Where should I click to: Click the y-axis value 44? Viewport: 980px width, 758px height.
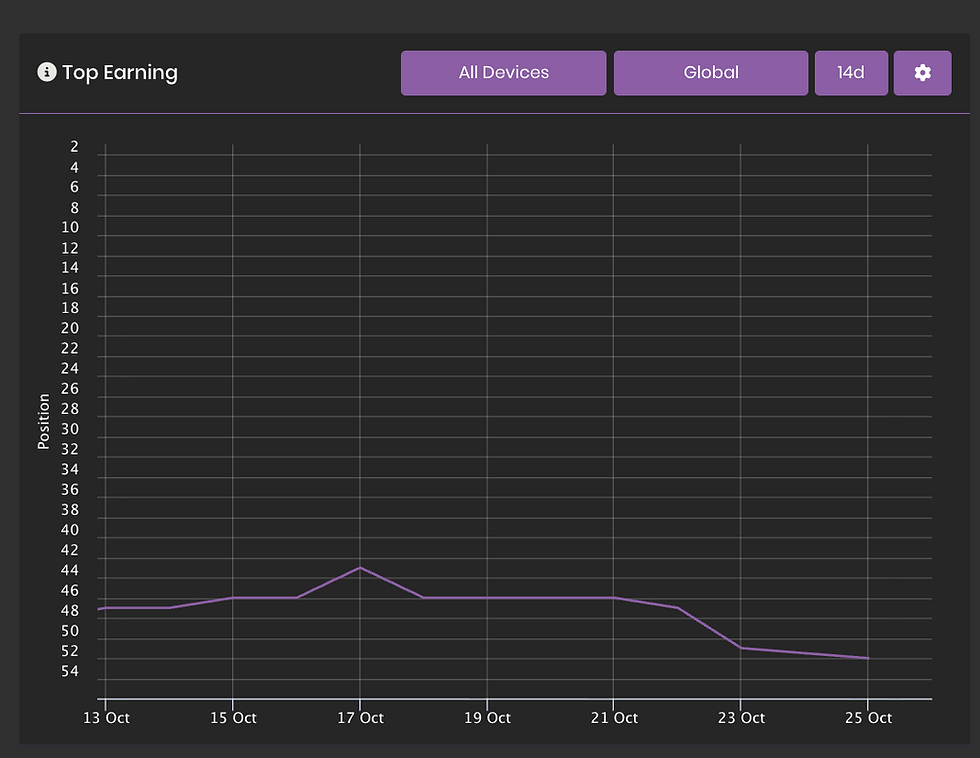pyautogui.click(x=70, y=570)
